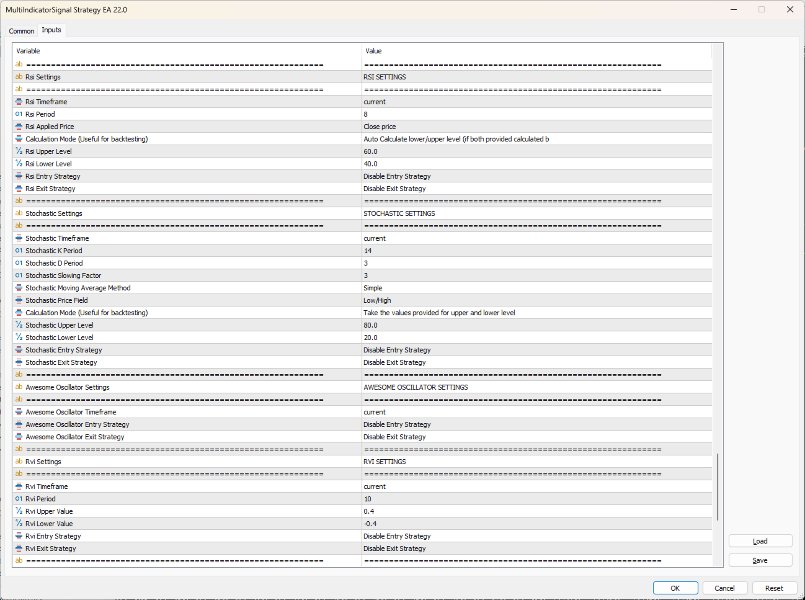This screenshot has height=600, width=805.
Task: Click the Stochastic Upper Level double icon
Action: (19, 325)
